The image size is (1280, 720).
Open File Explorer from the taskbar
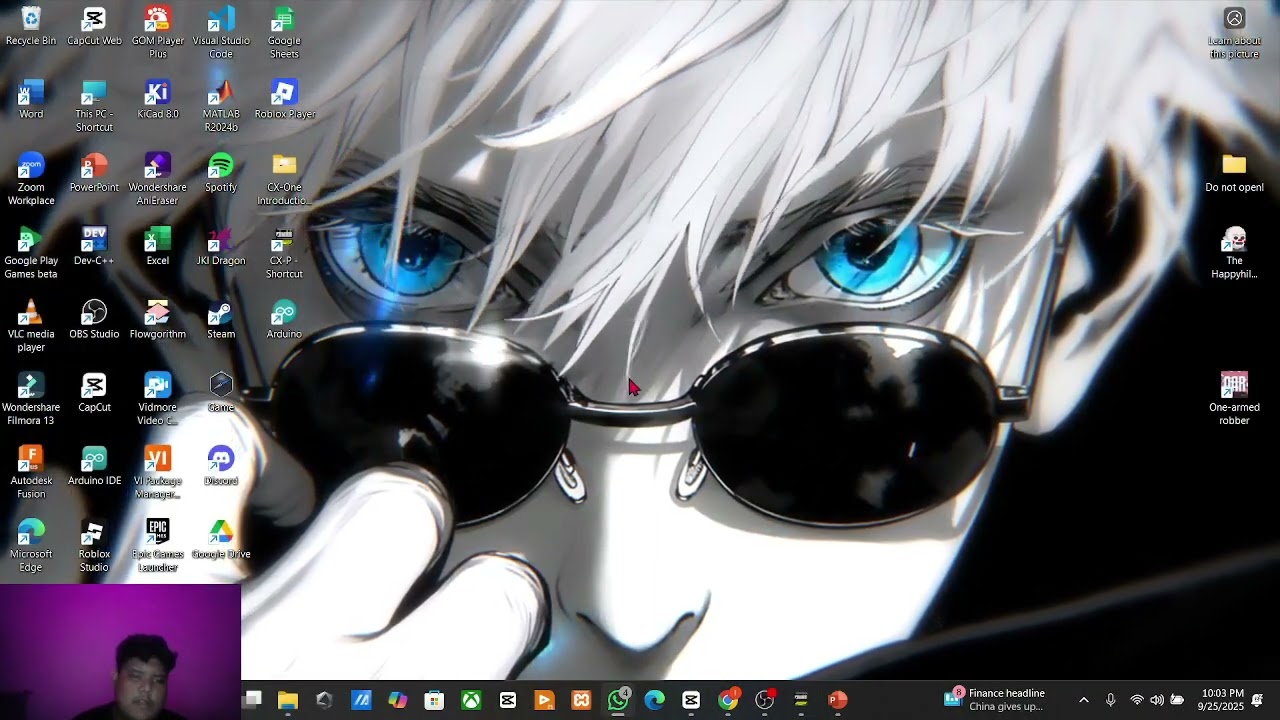tap(288, 700)
